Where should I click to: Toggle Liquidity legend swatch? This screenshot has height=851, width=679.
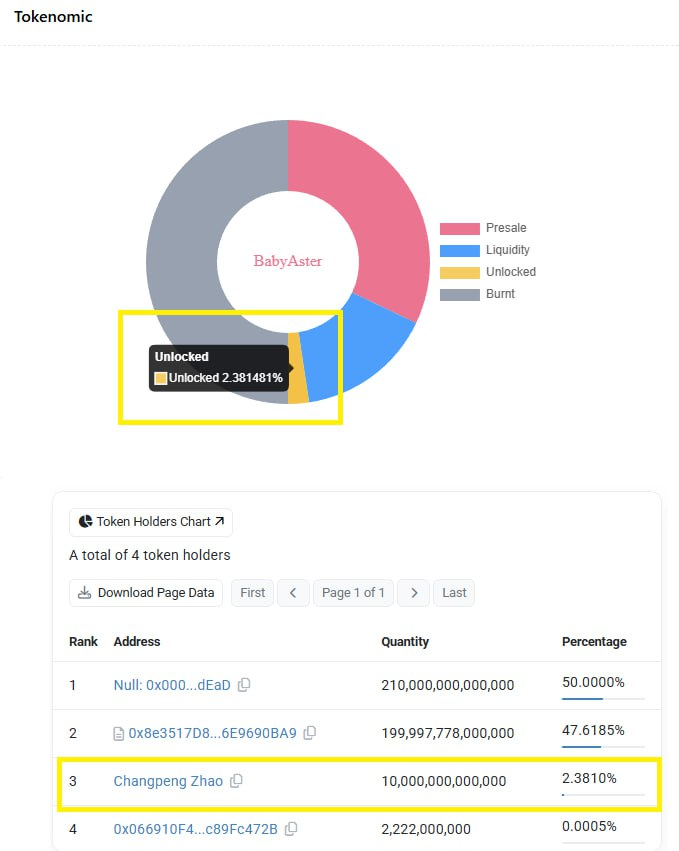pos(460,250)
